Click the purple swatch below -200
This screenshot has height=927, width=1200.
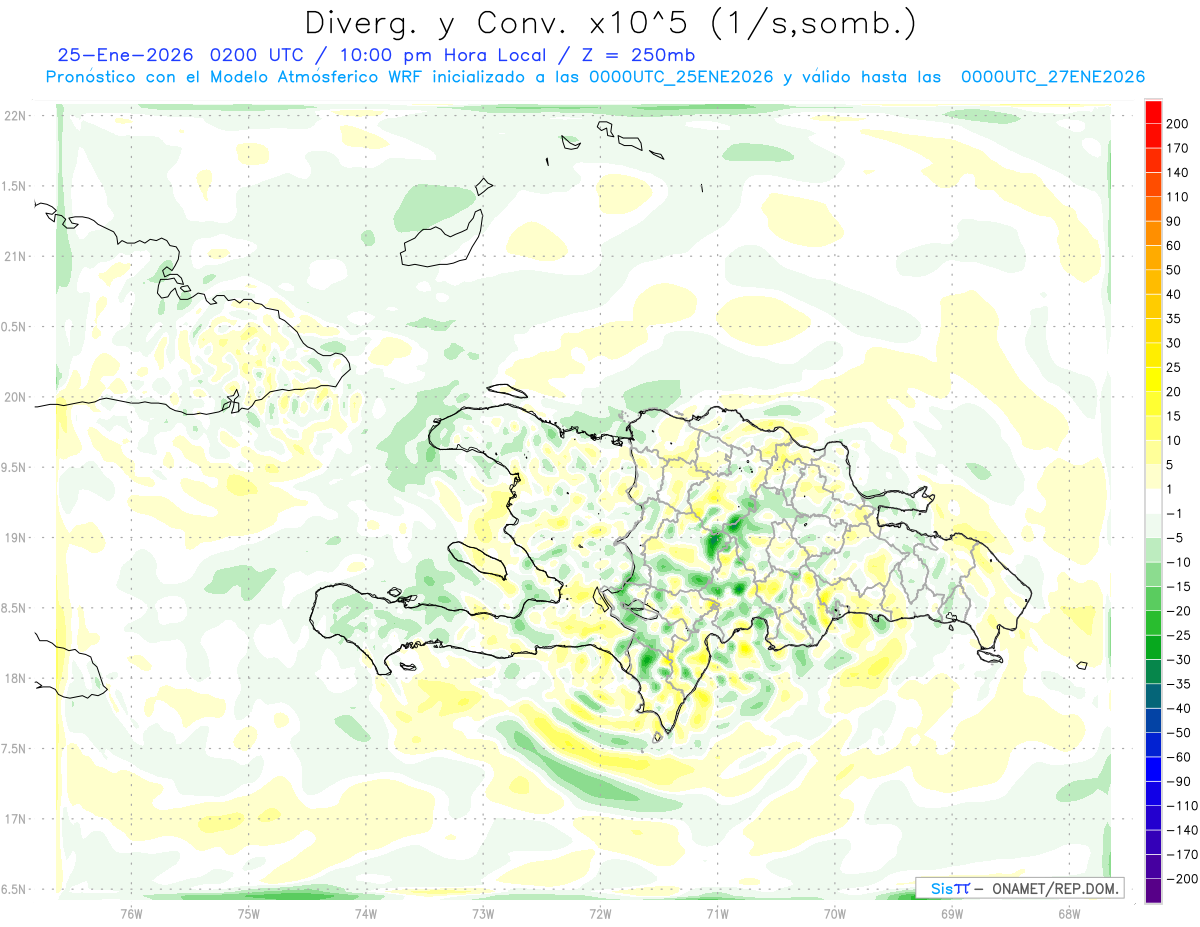1154,891
